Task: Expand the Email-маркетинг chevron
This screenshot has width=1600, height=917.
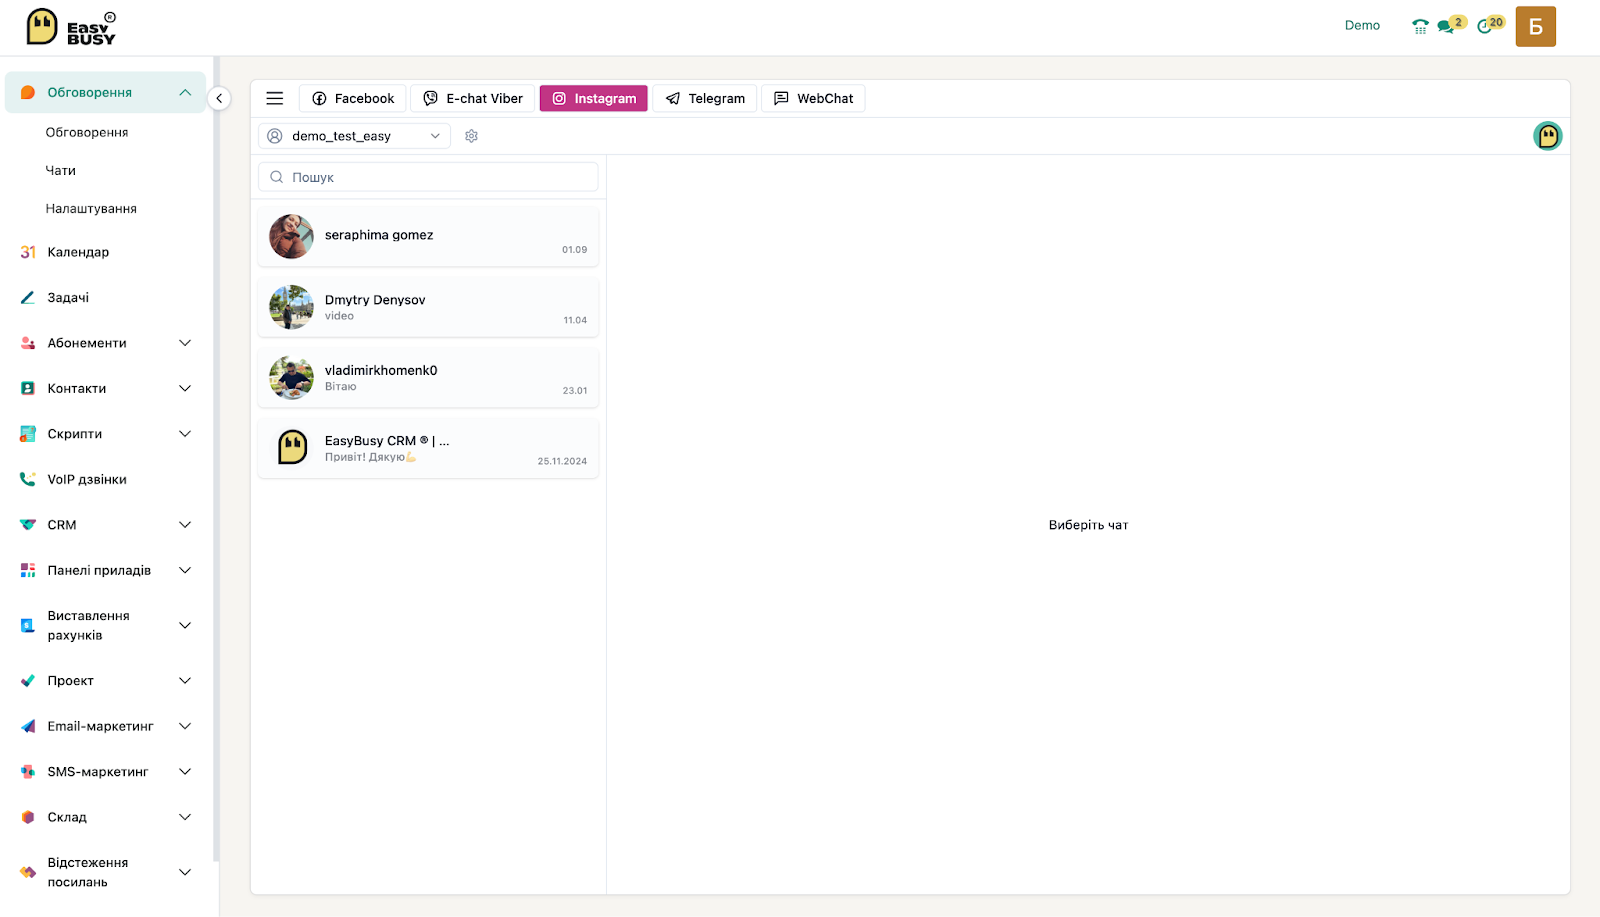Action: (x=185, y=726)
